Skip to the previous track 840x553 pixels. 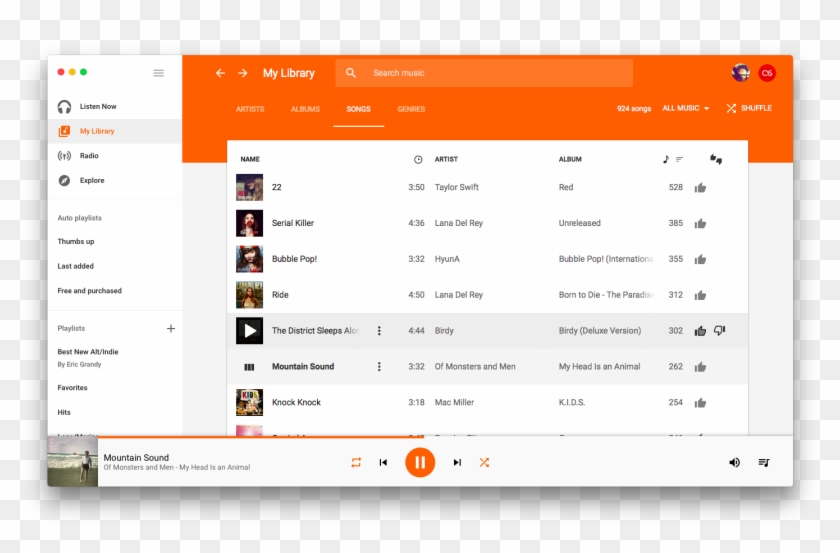coord(383,462)
